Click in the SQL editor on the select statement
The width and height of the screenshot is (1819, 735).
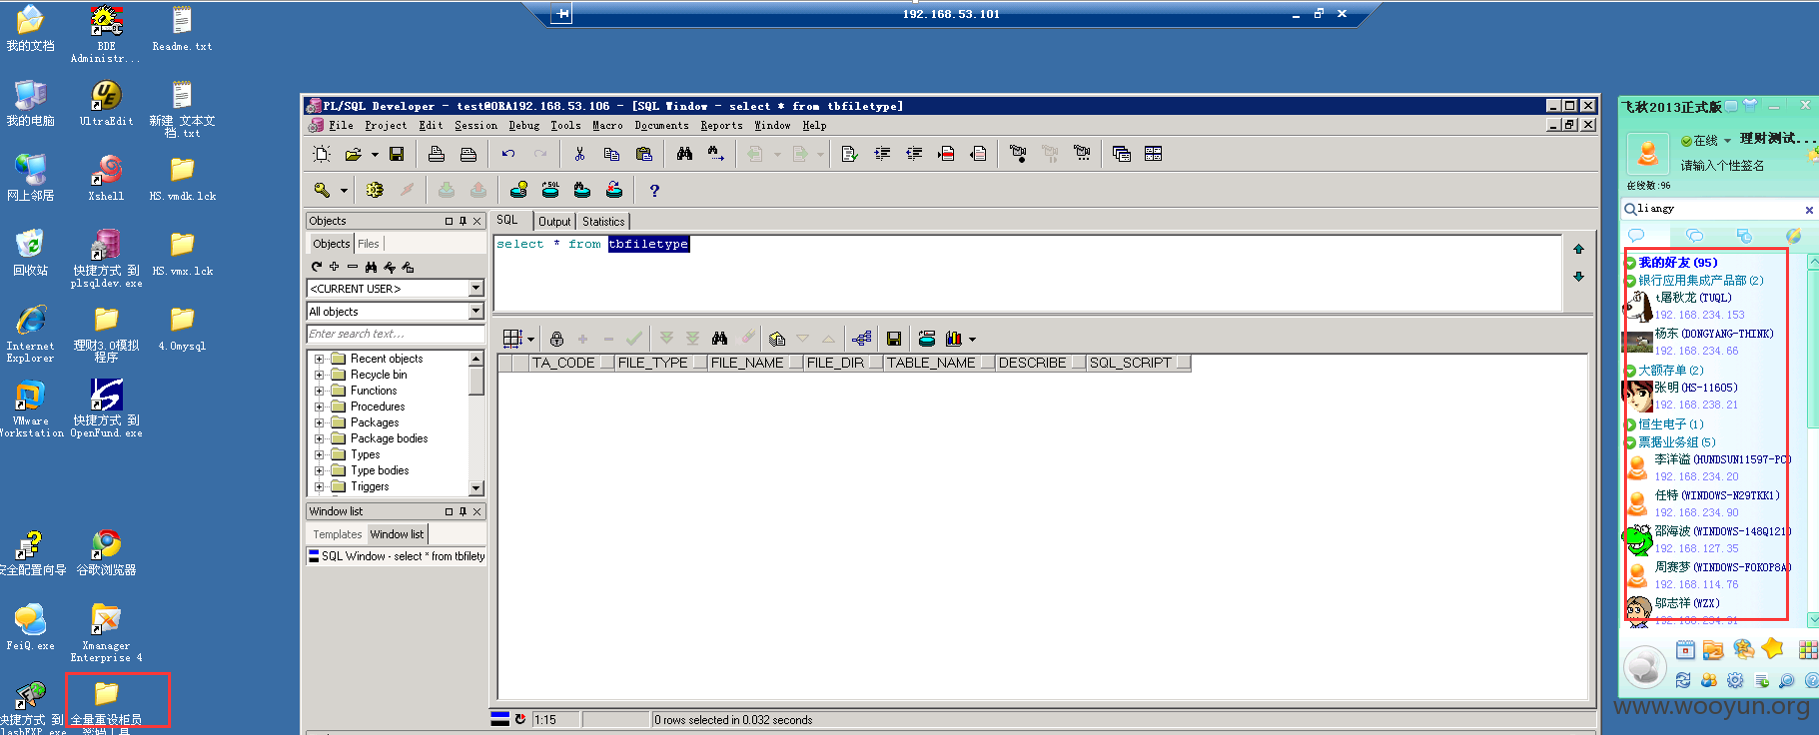coord(592,244)
